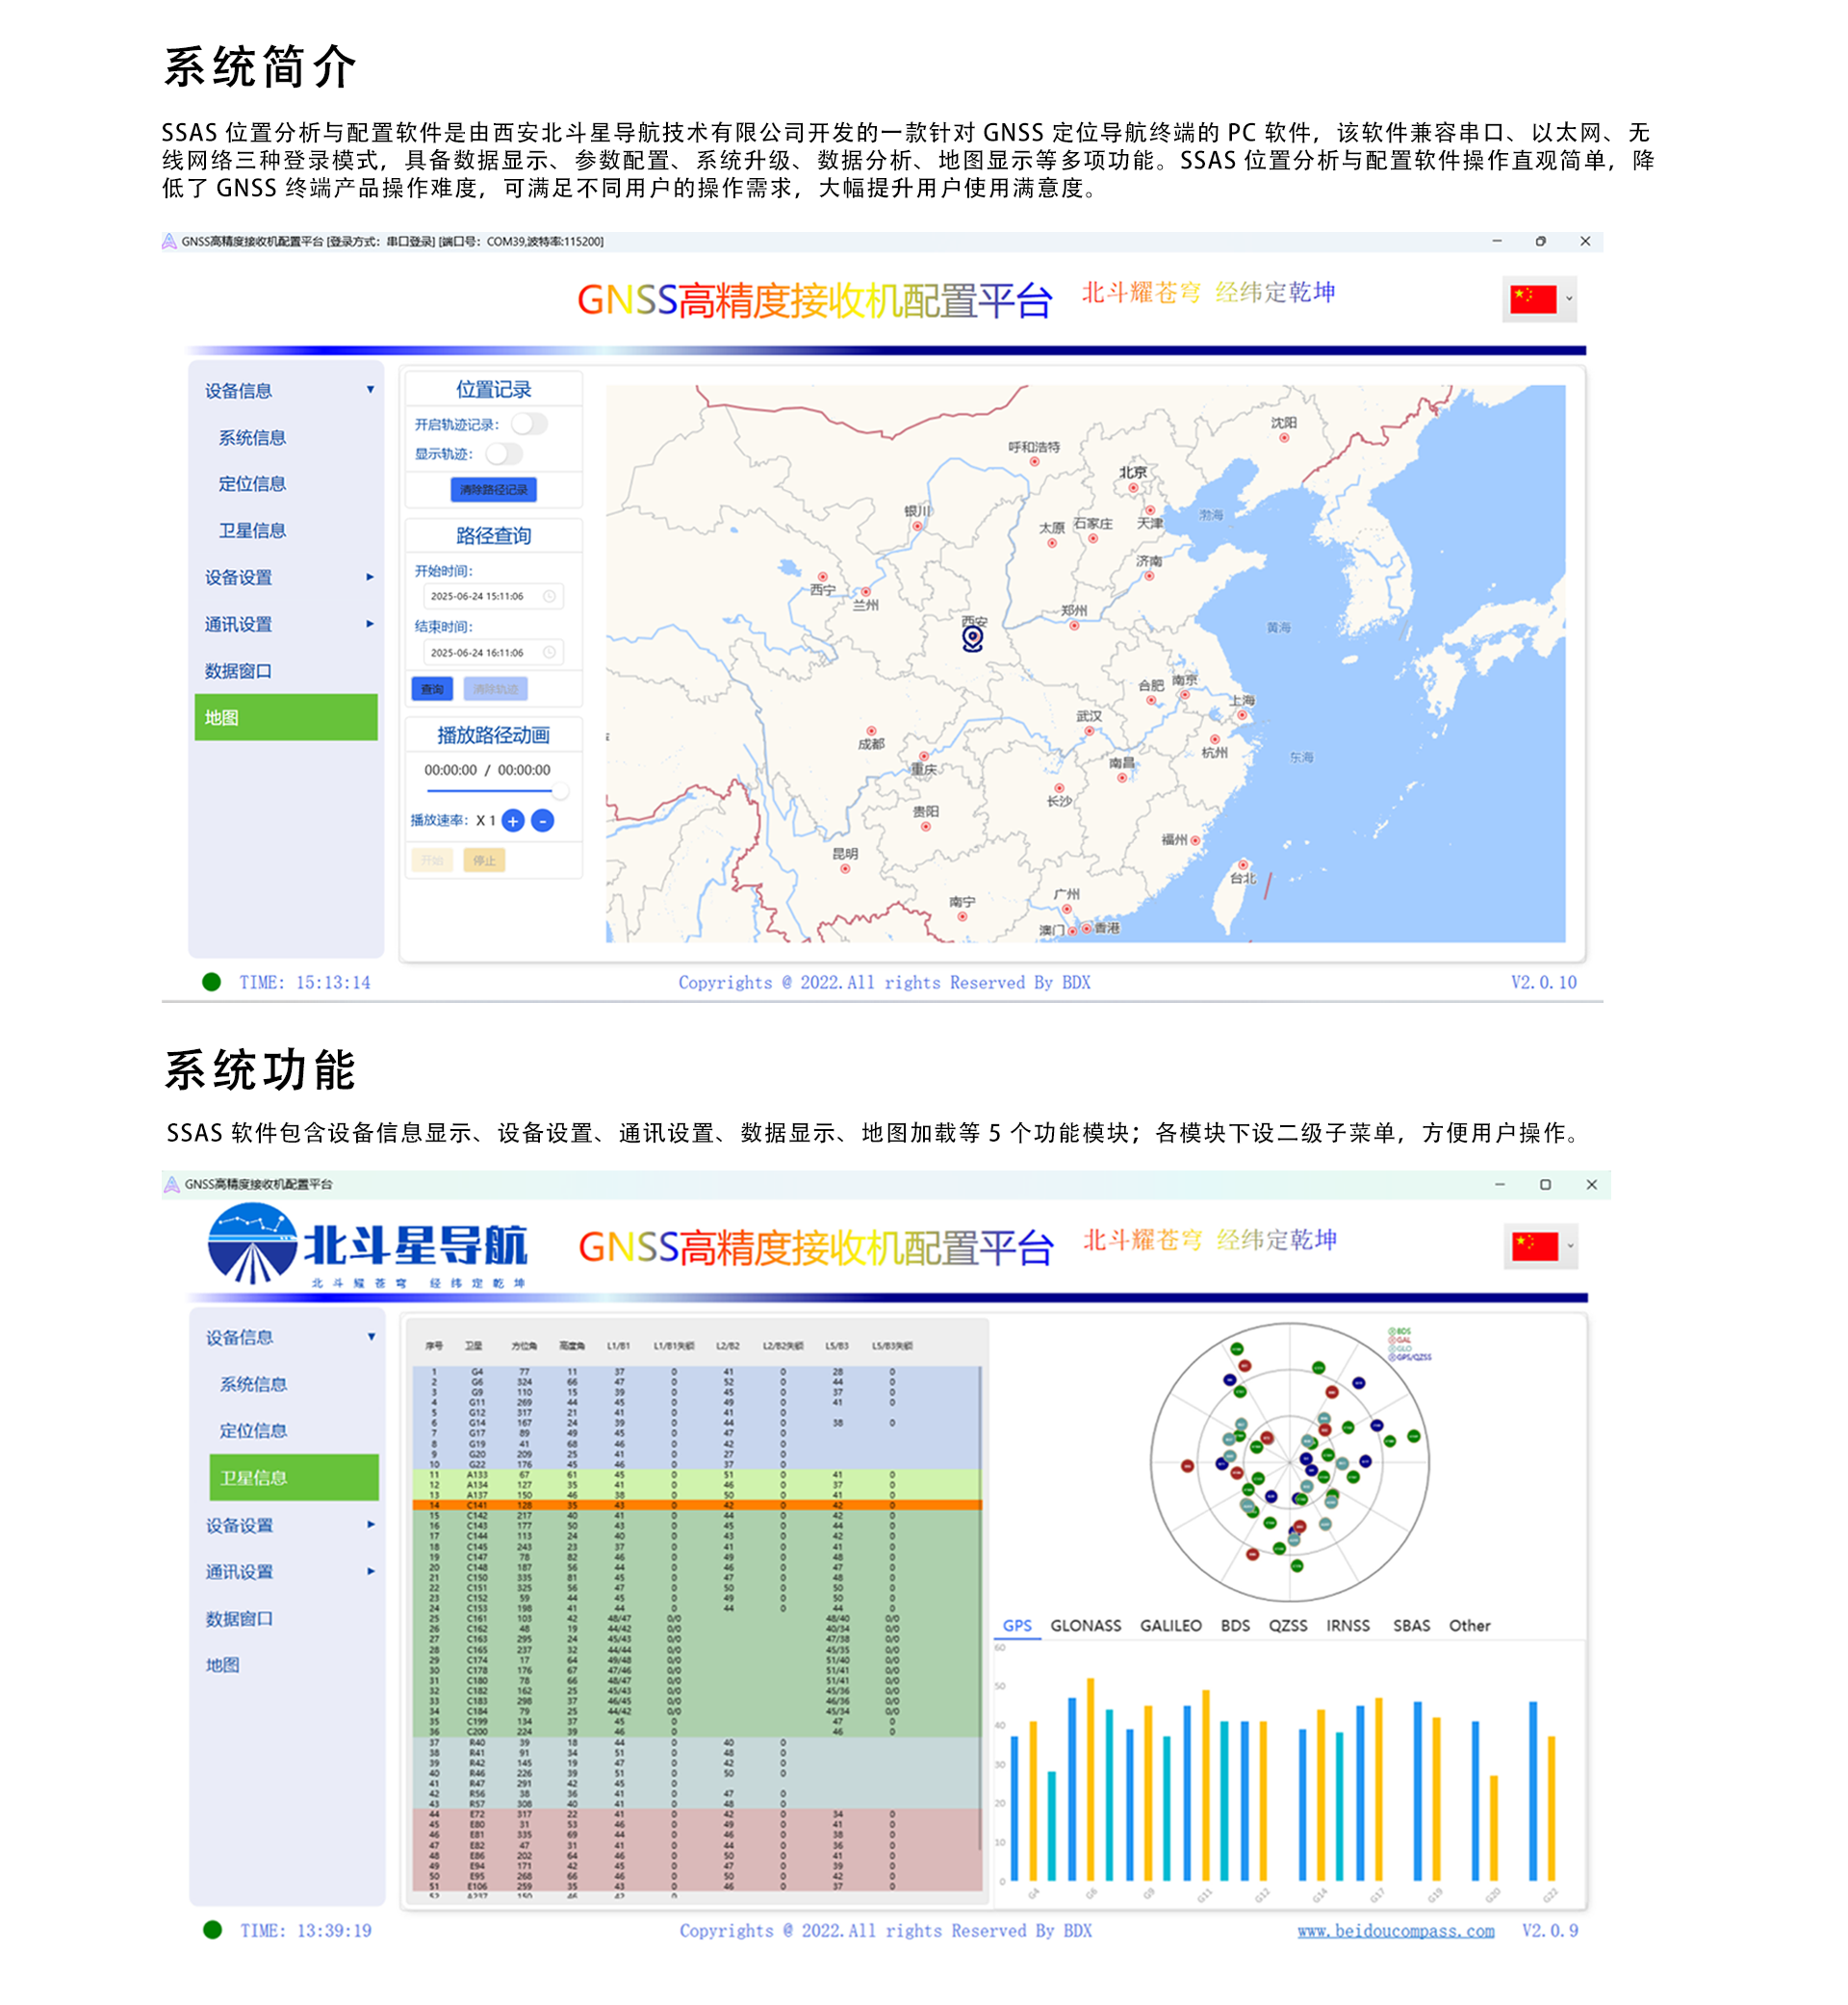Expand 设备设置 menu in map window
Viewport: 1848px width, 2005px height.
point(370,578)
